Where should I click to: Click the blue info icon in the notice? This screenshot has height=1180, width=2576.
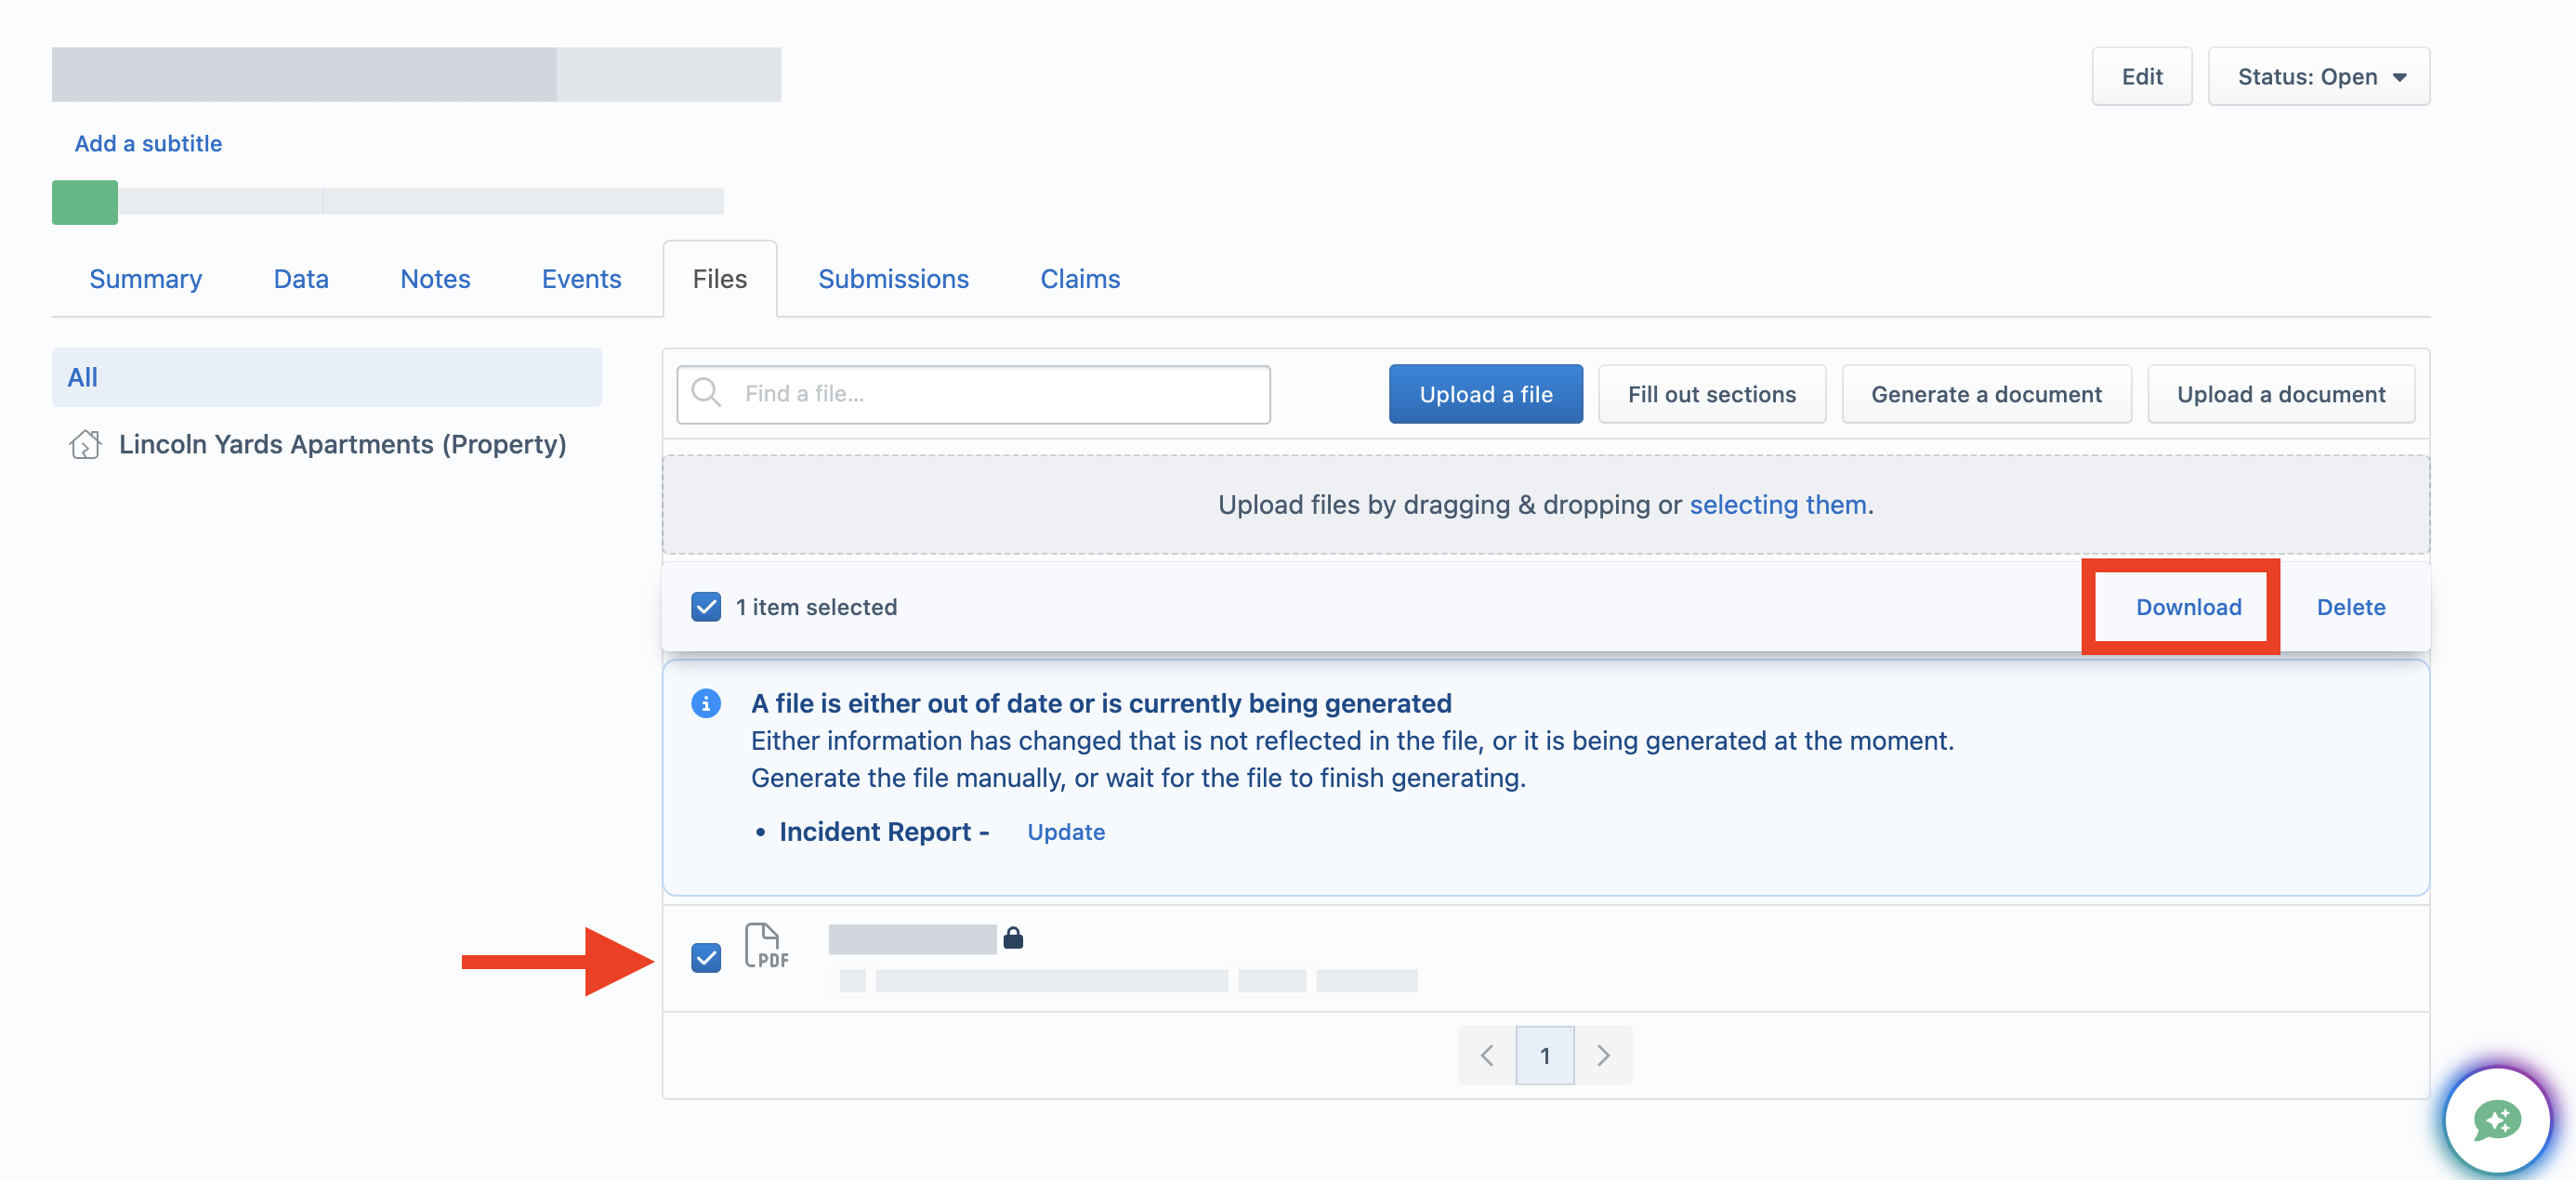(706, 703)
